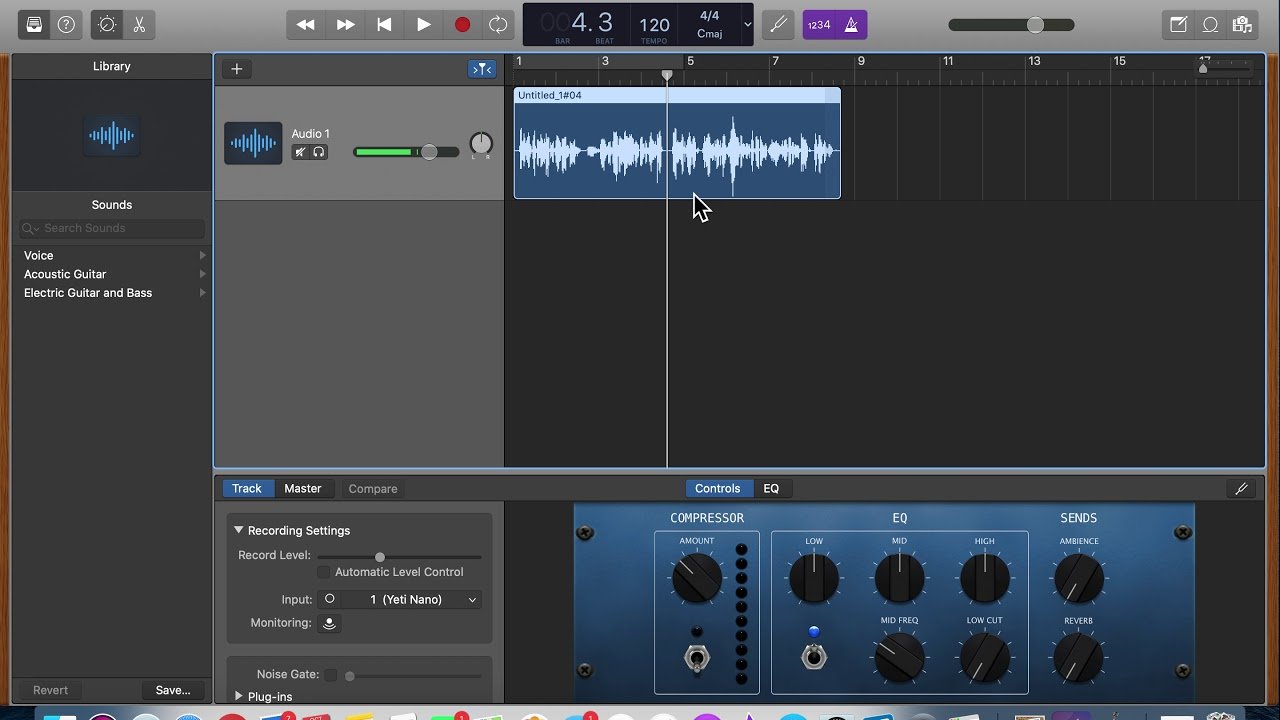
Task: Open the Quick Help question mark button
Action: (66, 25)
